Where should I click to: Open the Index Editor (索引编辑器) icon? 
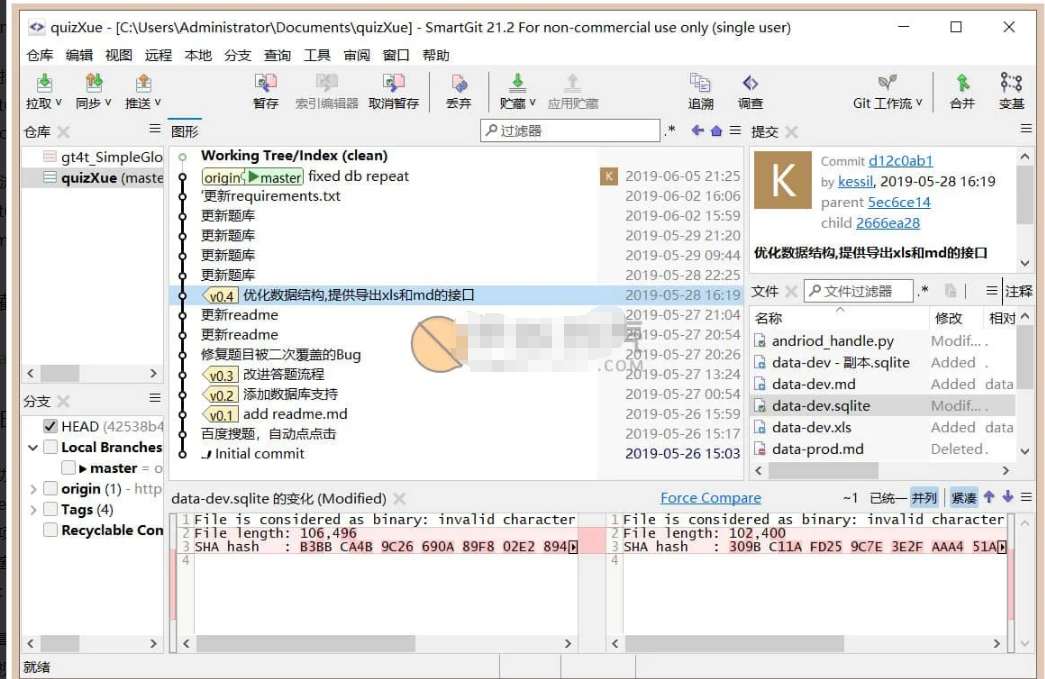point(327,84)
